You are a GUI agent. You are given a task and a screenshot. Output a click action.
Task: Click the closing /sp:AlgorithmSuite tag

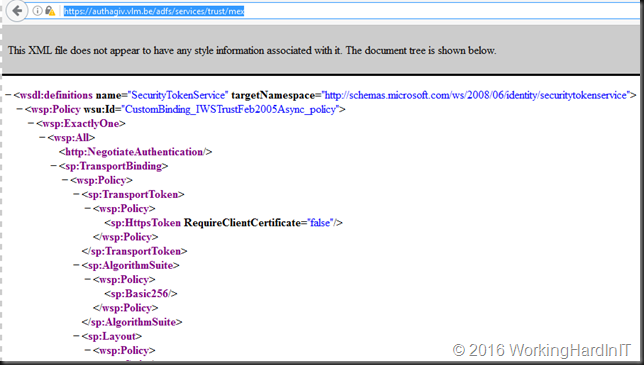[132, 322]
